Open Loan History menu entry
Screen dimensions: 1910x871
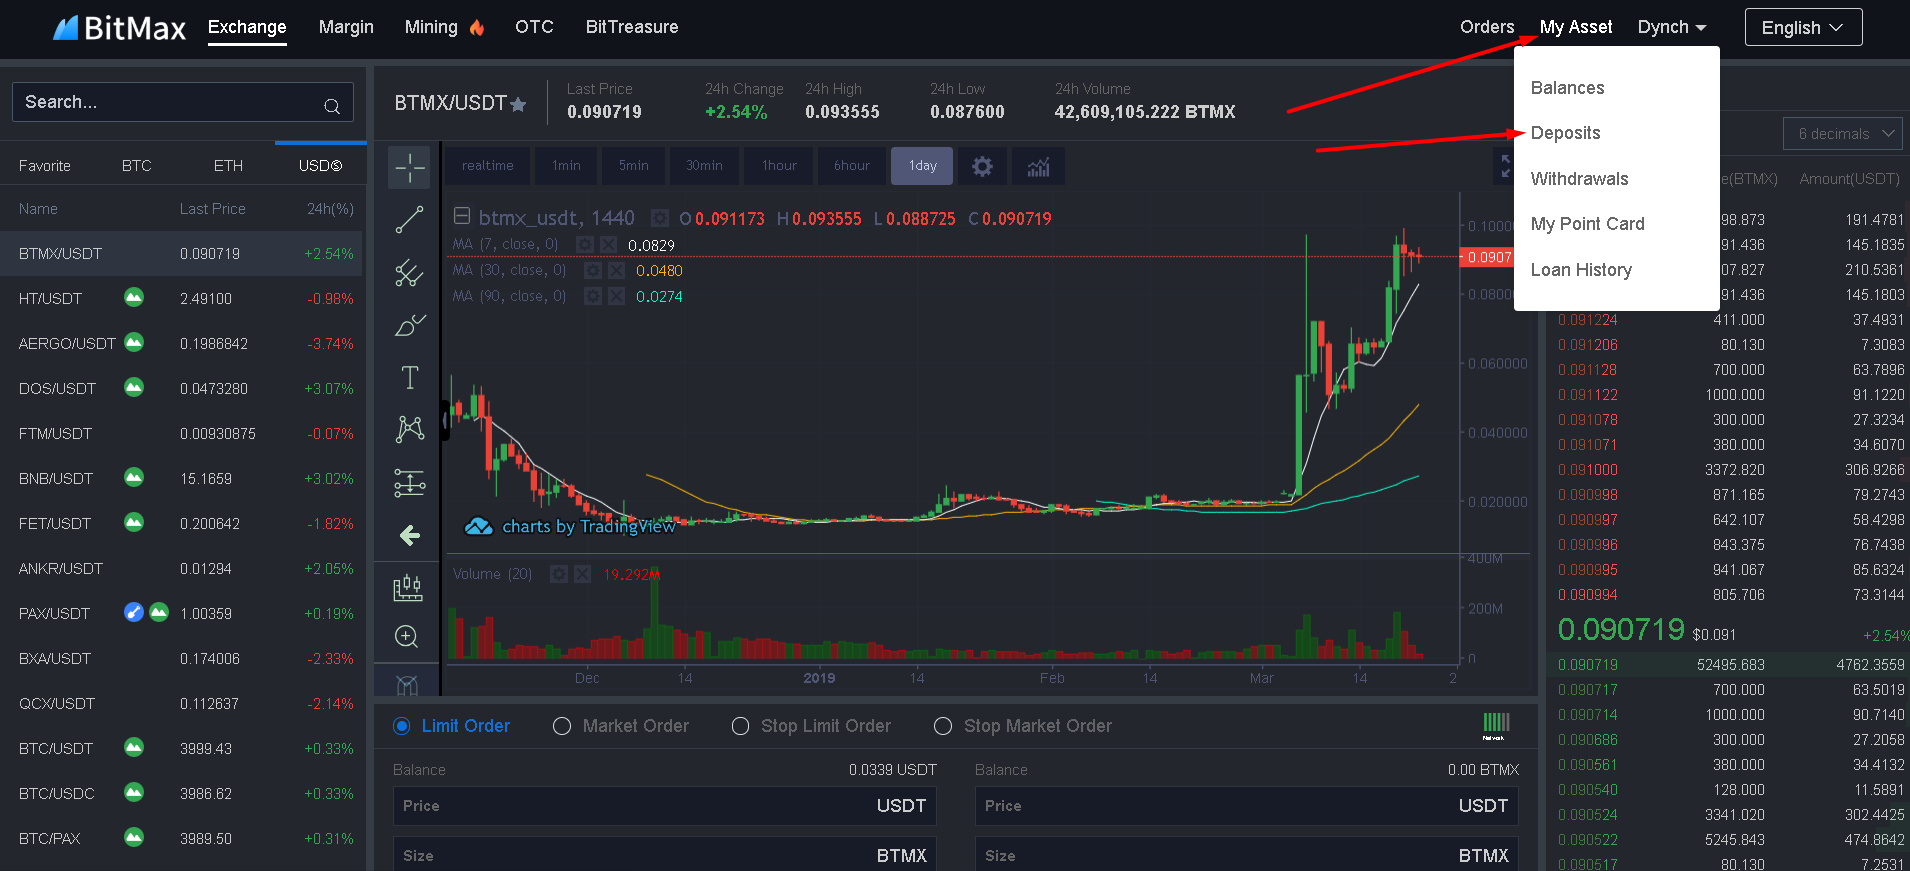click(x=1581, y=270)
